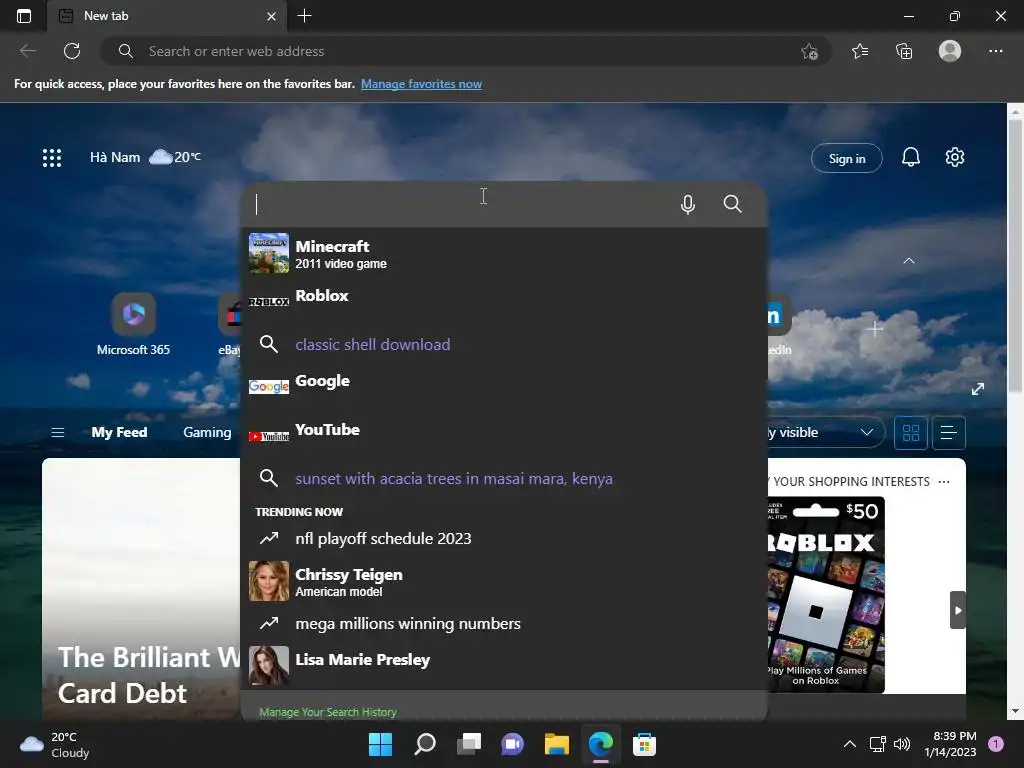Image resolution: width=1024 pixels, height=768 pixels.
Task: Refresh the page
Action: (72, 51)
